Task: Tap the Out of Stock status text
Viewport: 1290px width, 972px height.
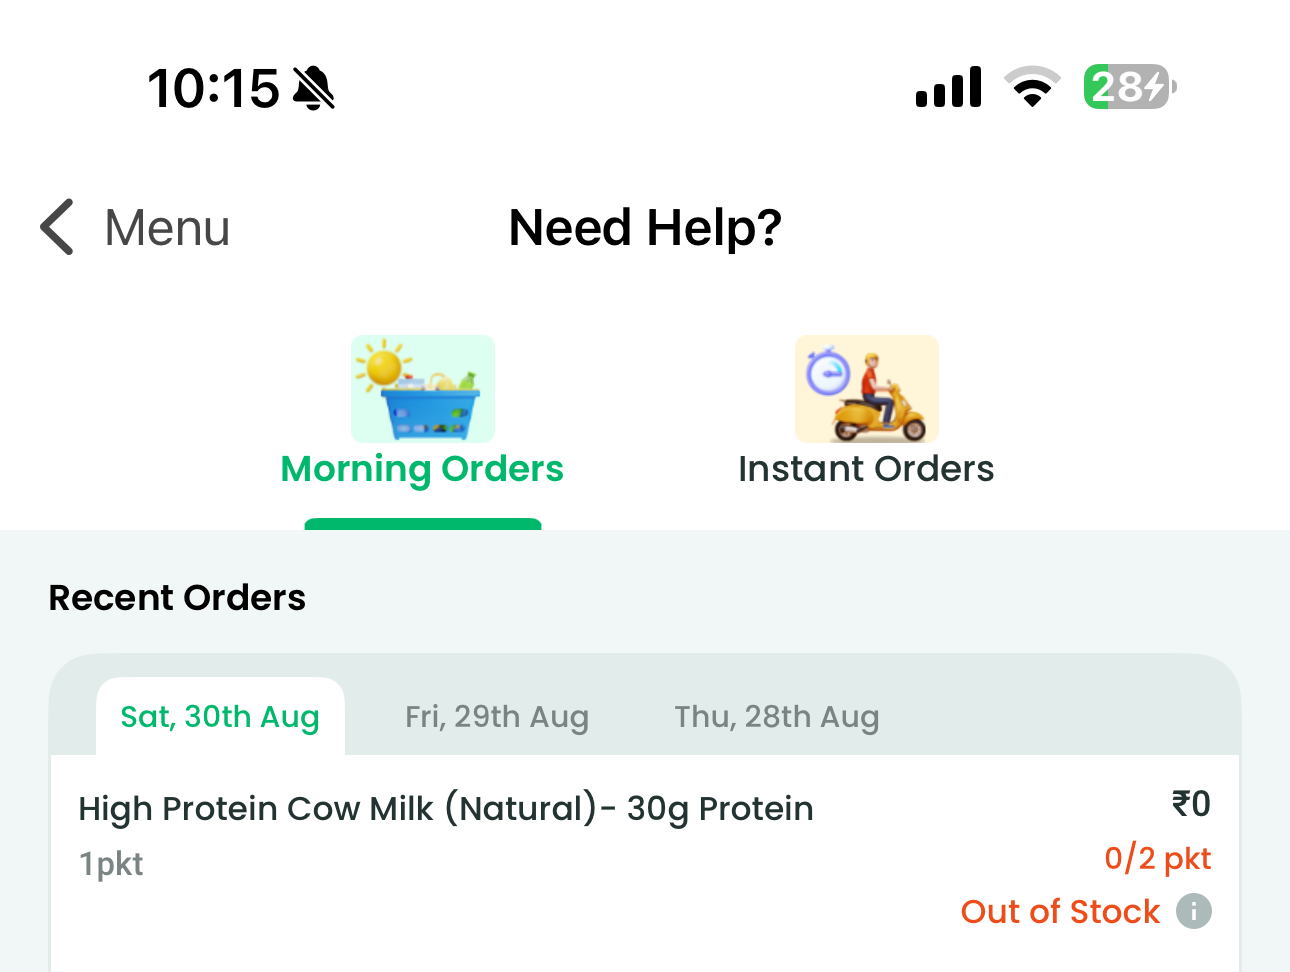Action: point(1060,911)
